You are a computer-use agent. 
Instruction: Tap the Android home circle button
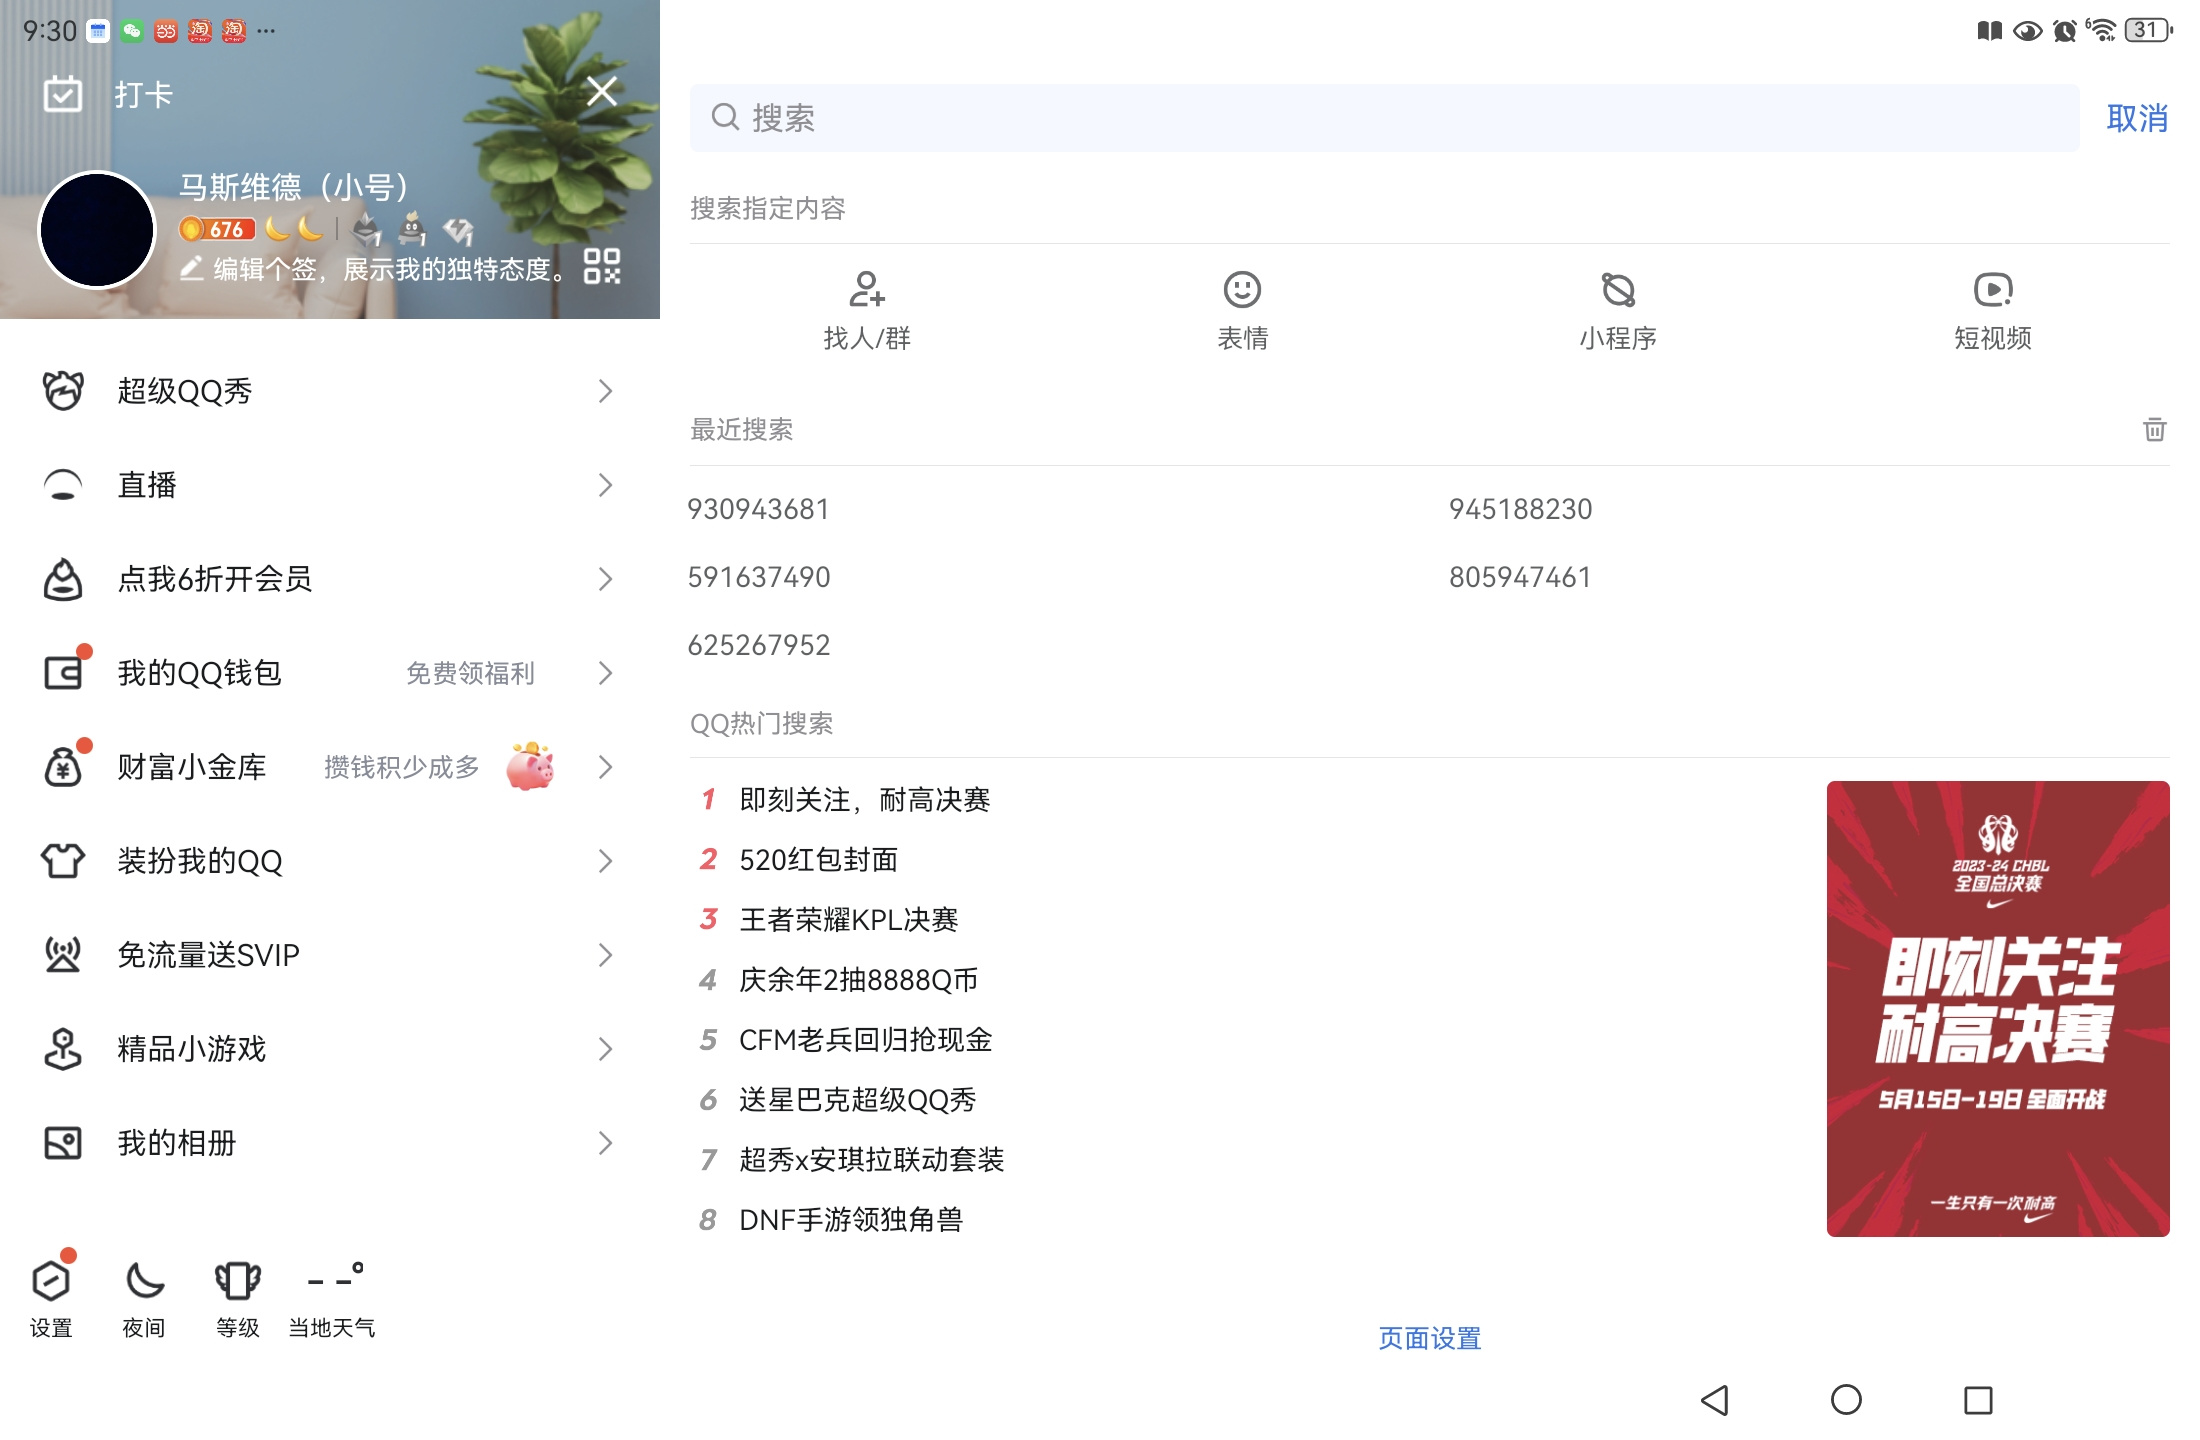point(1846,1400)
